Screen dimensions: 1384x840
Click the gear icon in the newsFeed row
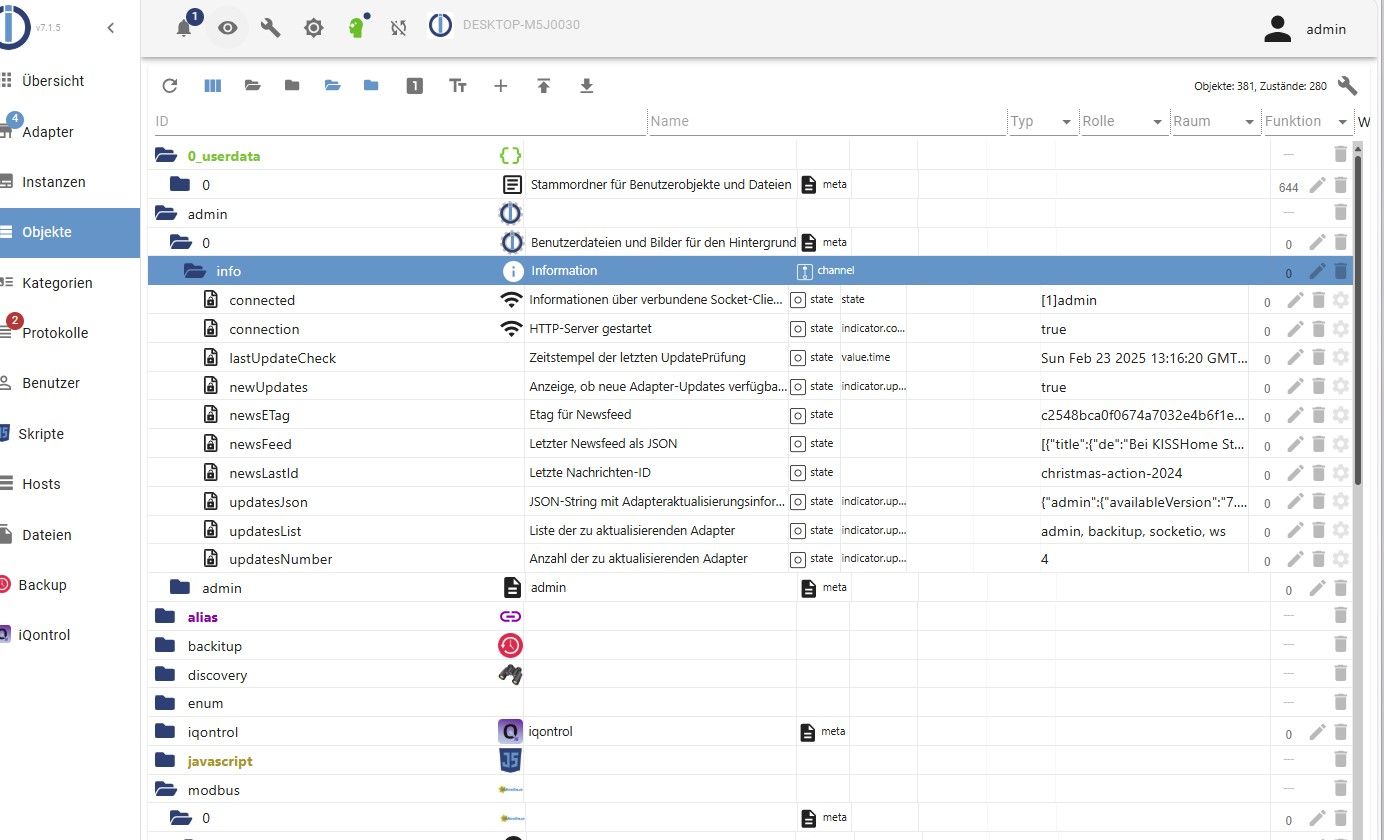tap(1341, 443)
